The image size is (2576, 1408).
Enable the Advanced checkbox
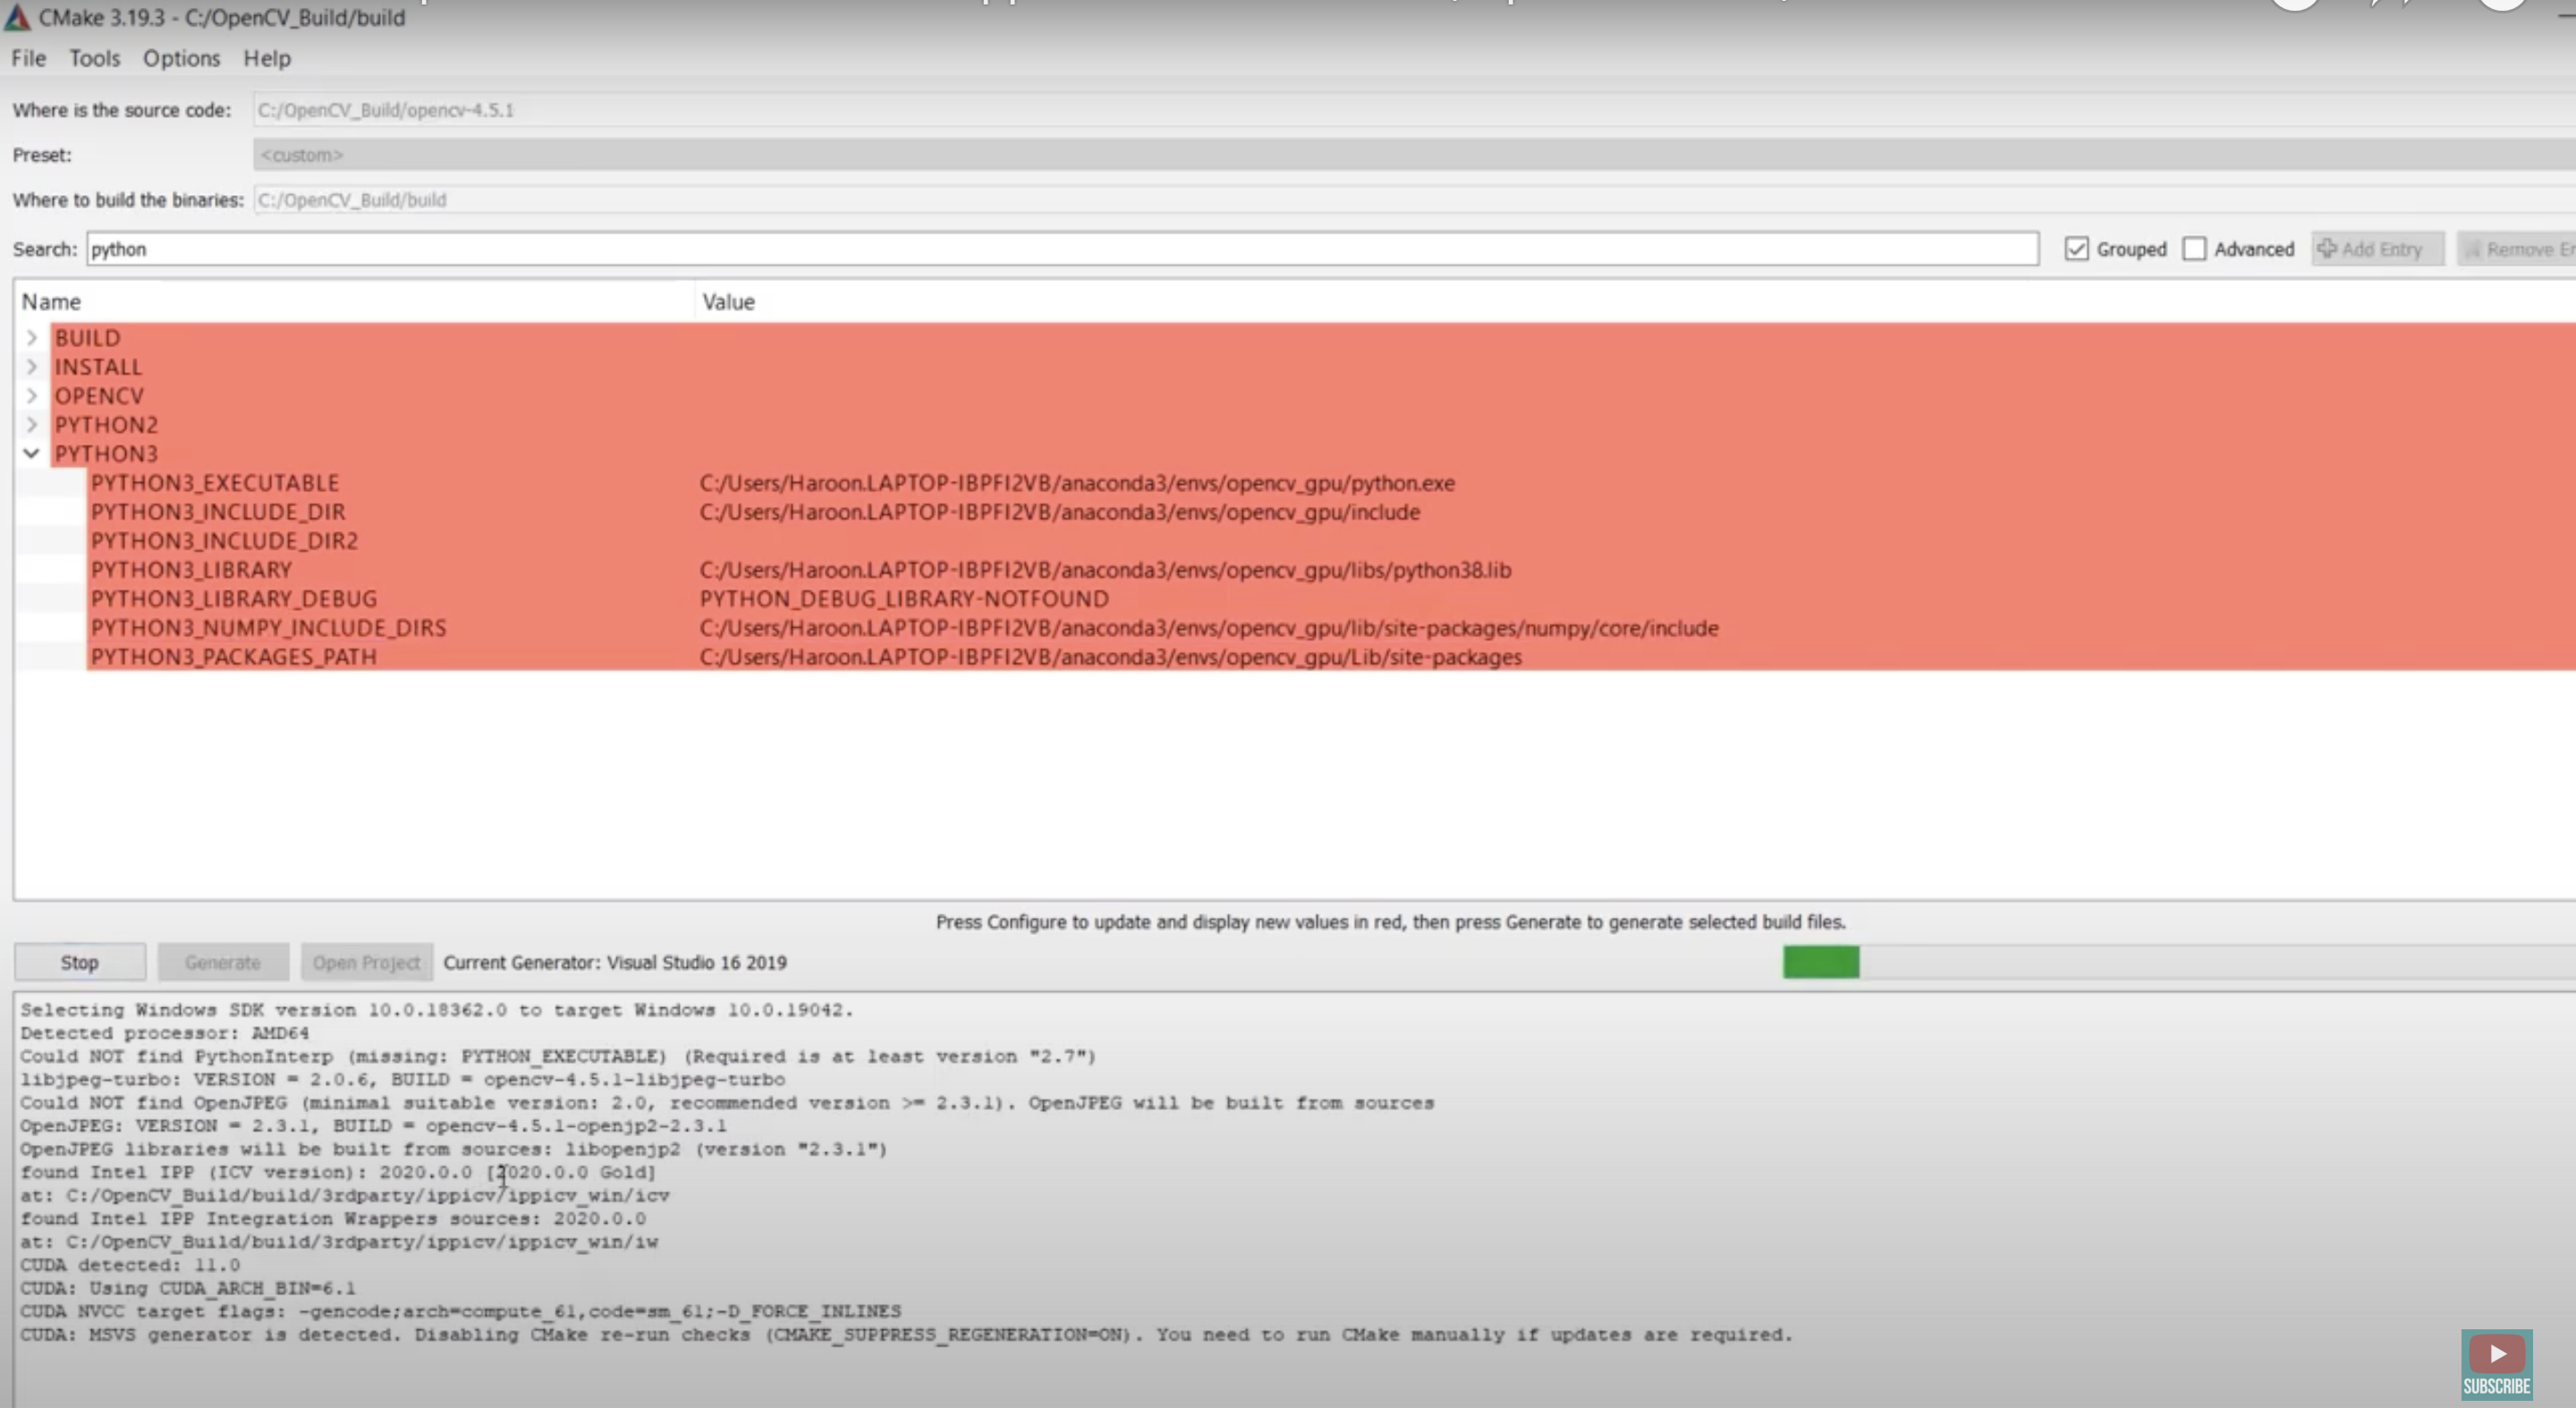[x=2196, y=248]
